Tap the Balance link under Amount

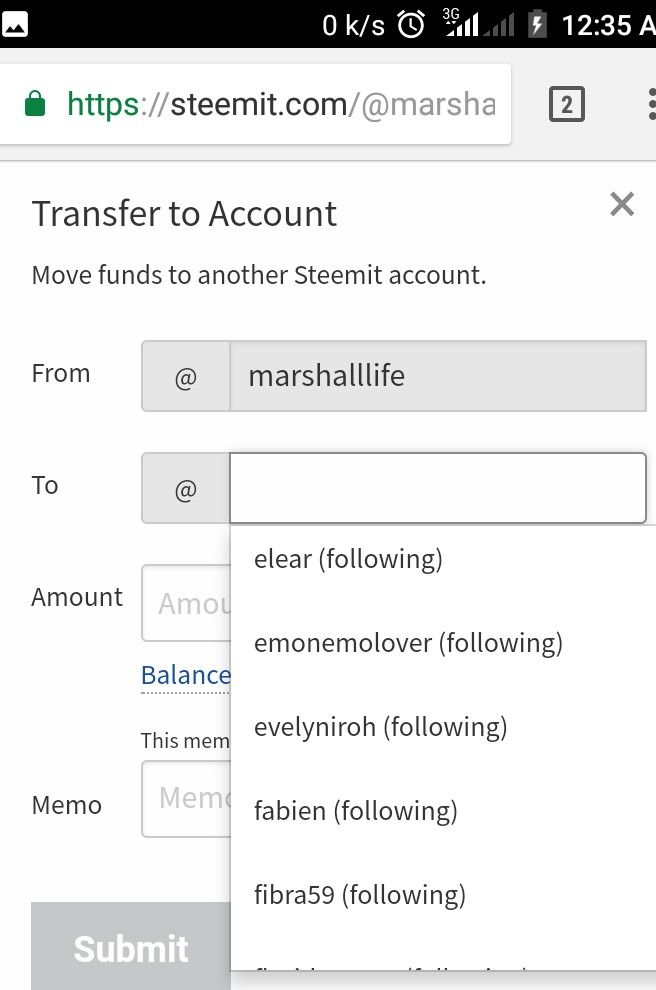186,675
